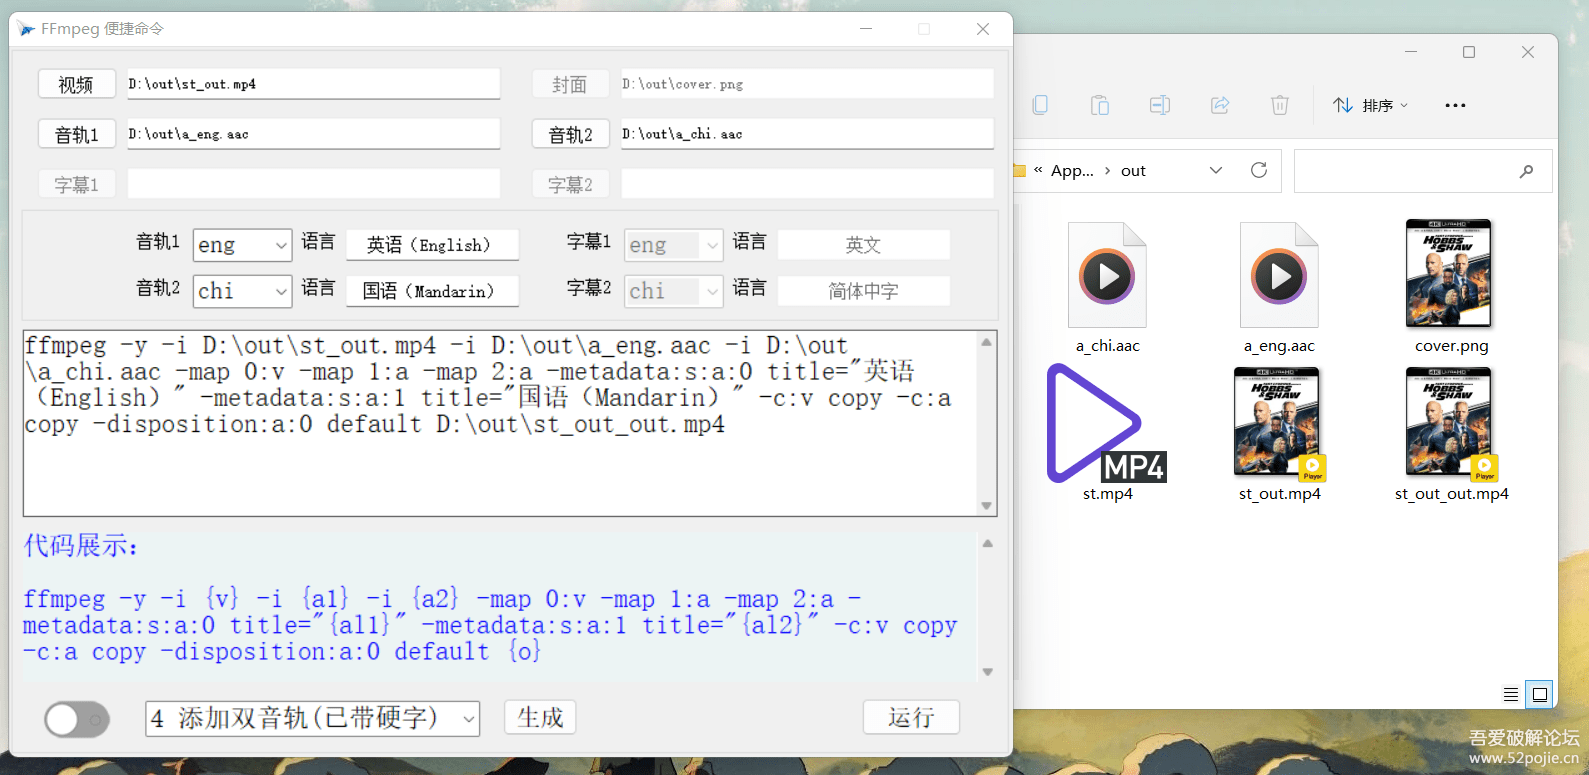
Task: Open the 字幕1 language code dropdown showing eng
Action: (673, 245)
